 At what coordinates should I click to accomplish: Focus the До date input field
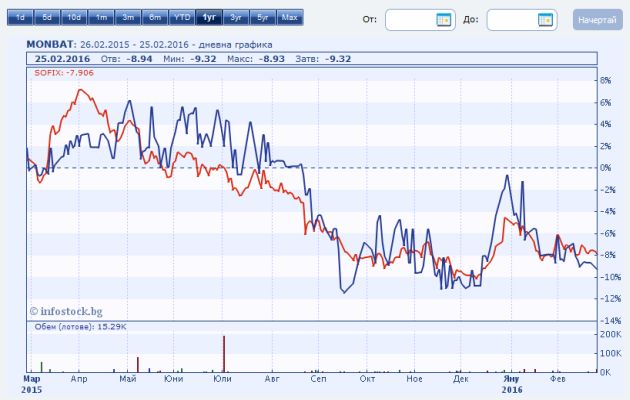pos(522,20)
